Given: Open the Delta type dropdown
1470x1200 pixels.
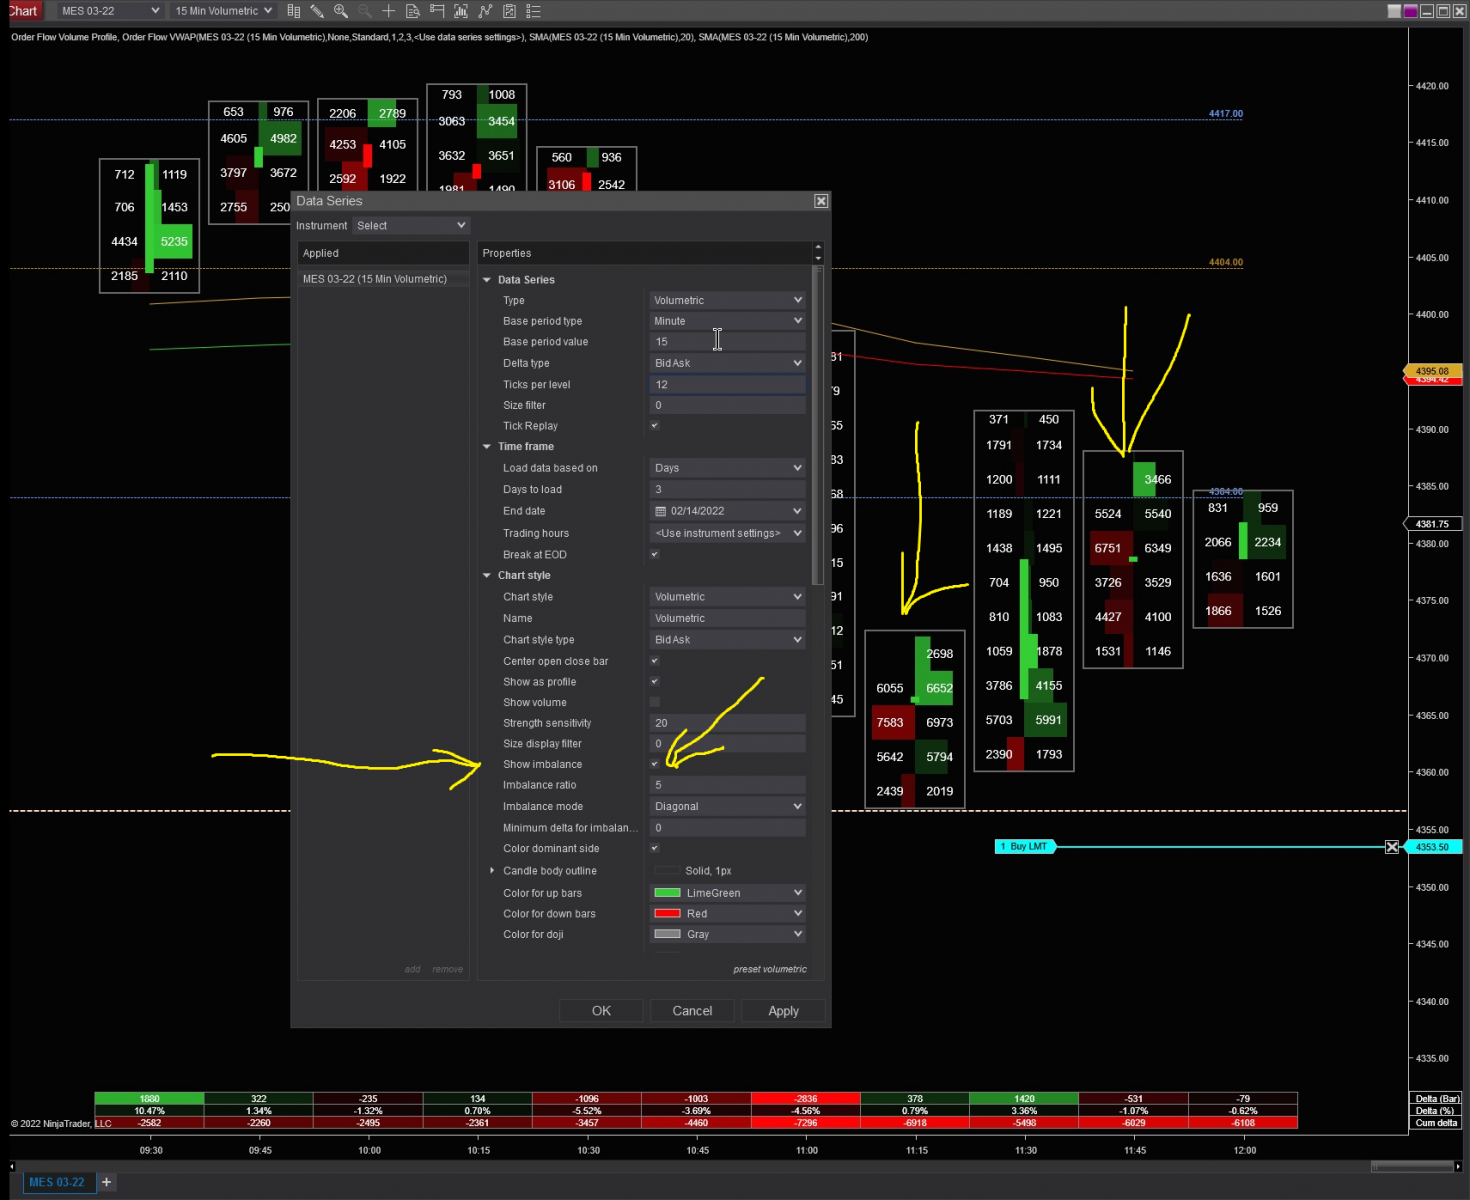Looking at the screenshot, I should pyautogui.click(x=727, y=363).
